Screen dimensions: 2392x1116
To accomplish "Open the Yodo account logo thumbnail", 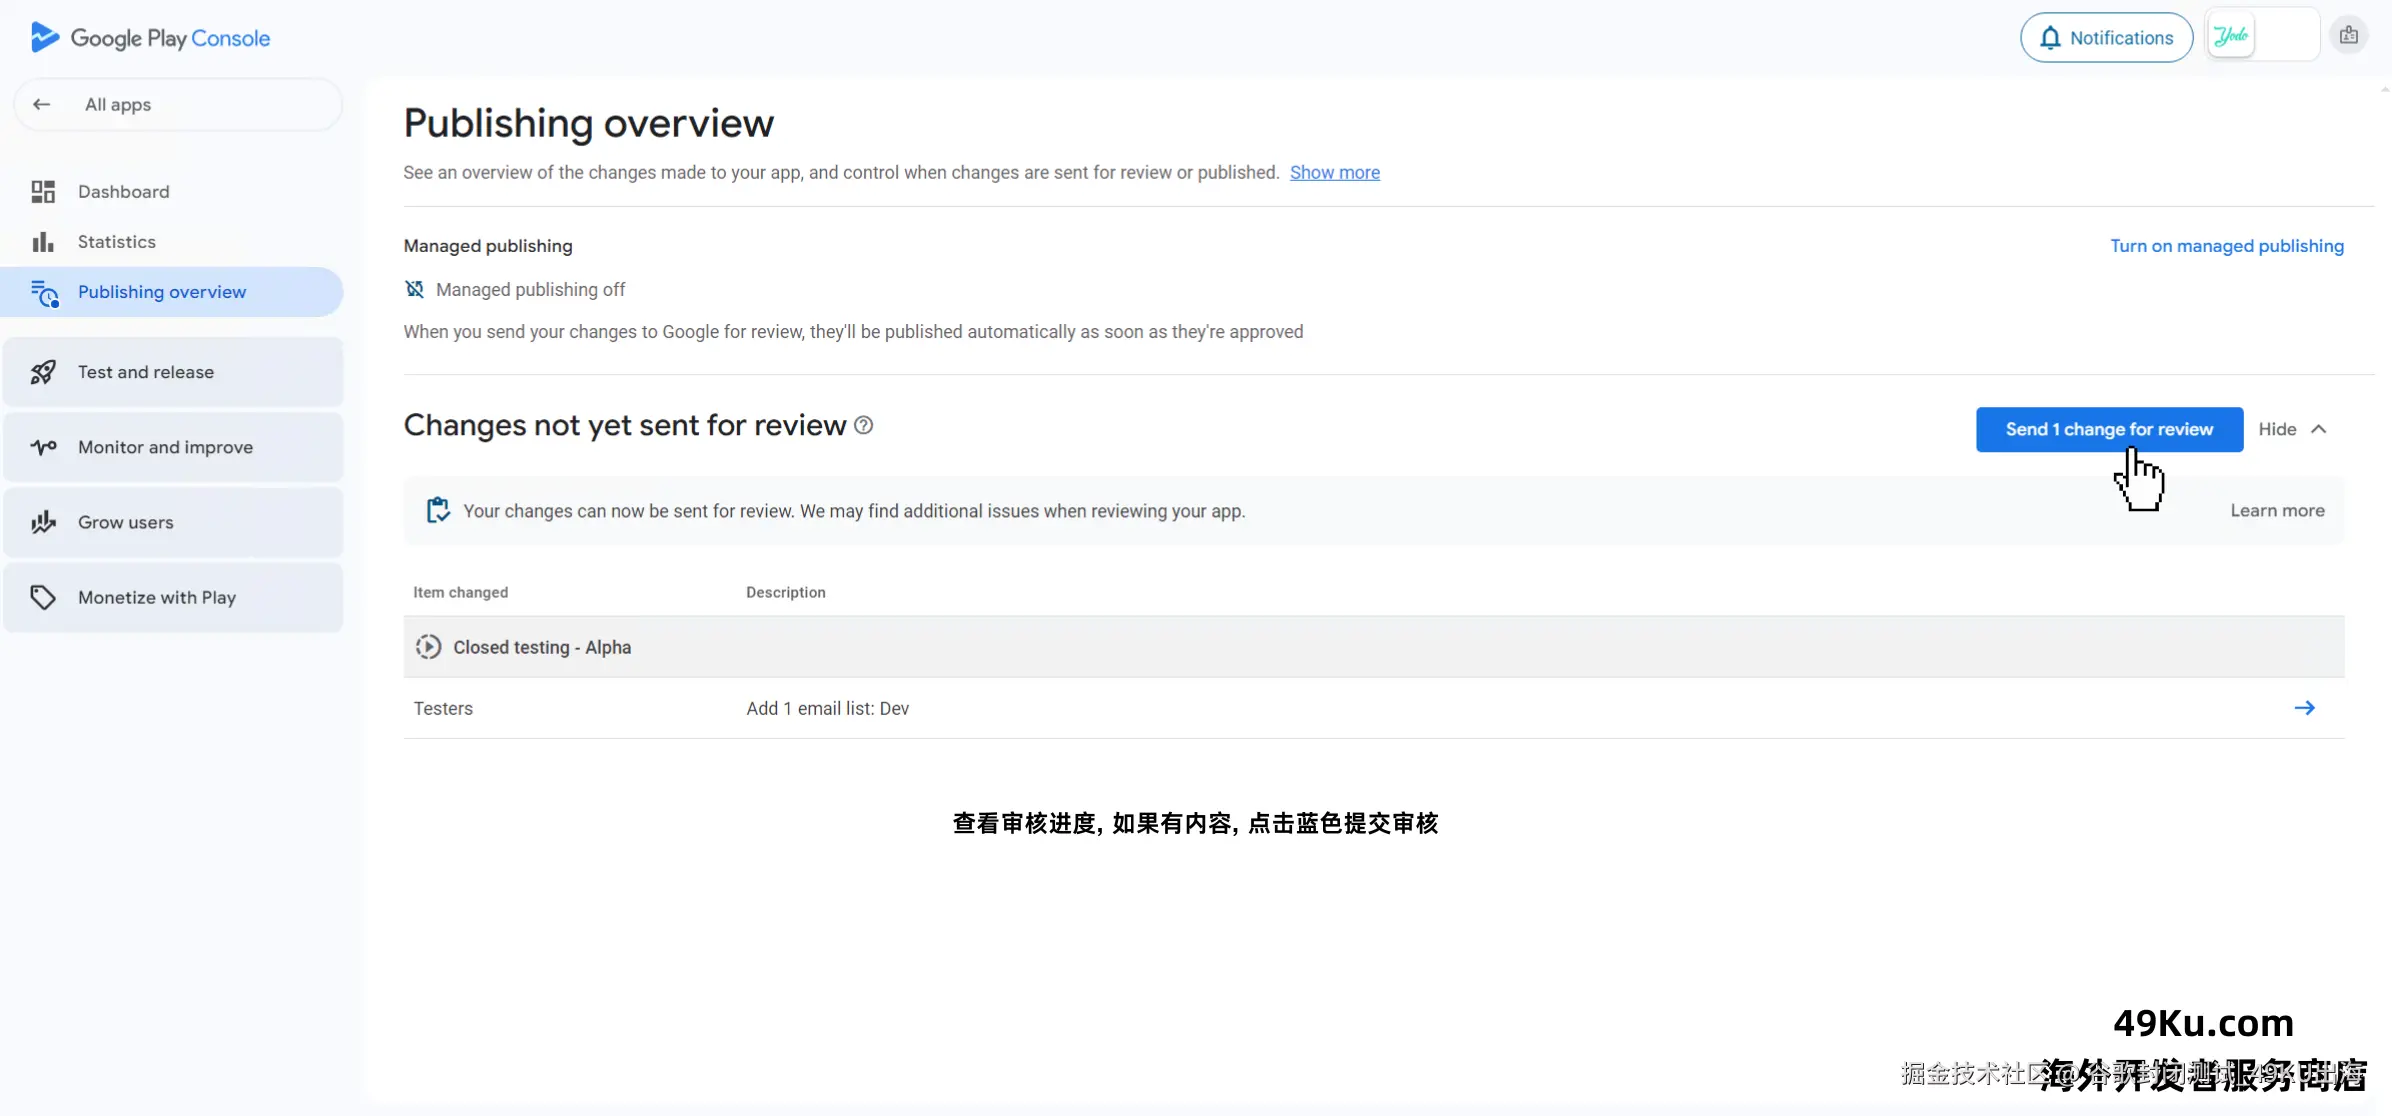I will click(2232, 37).
